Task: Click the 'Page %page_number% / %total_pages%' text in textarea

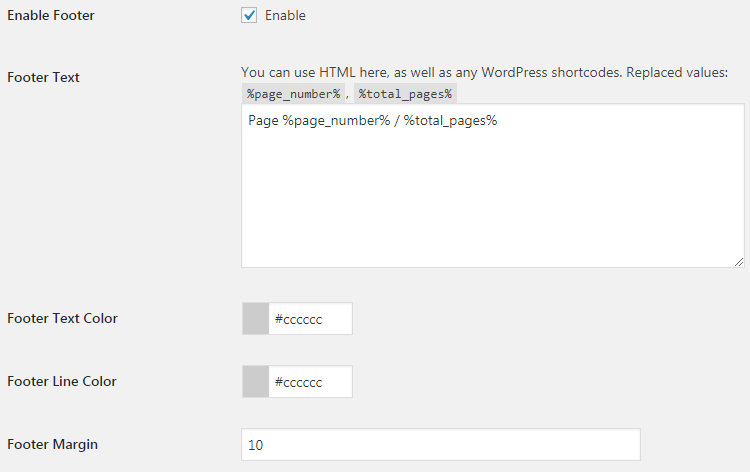Action: [373, 121]
